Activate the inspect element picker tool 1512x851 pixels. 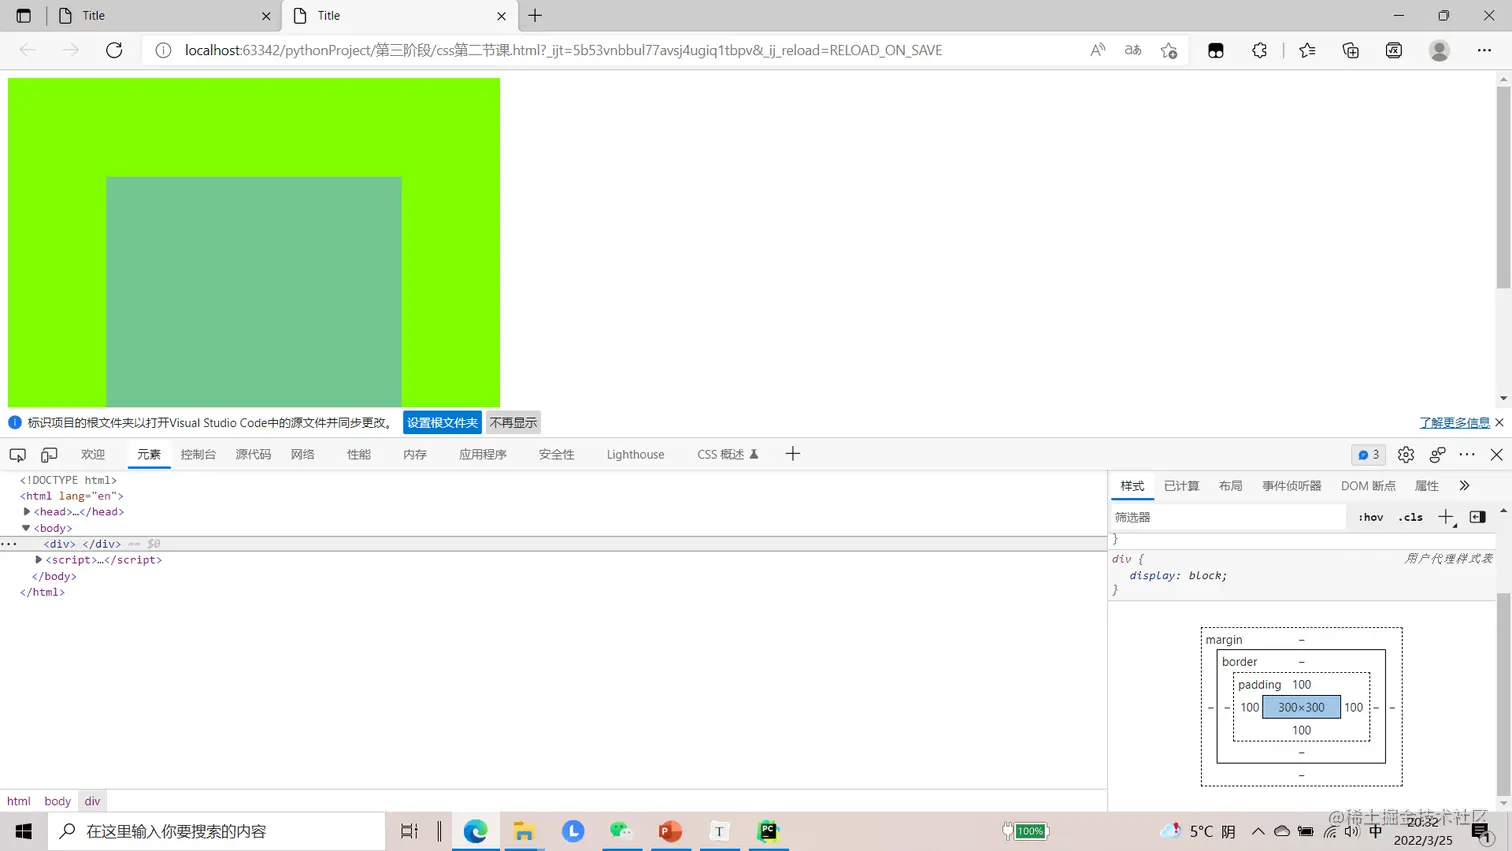(17, 454)
